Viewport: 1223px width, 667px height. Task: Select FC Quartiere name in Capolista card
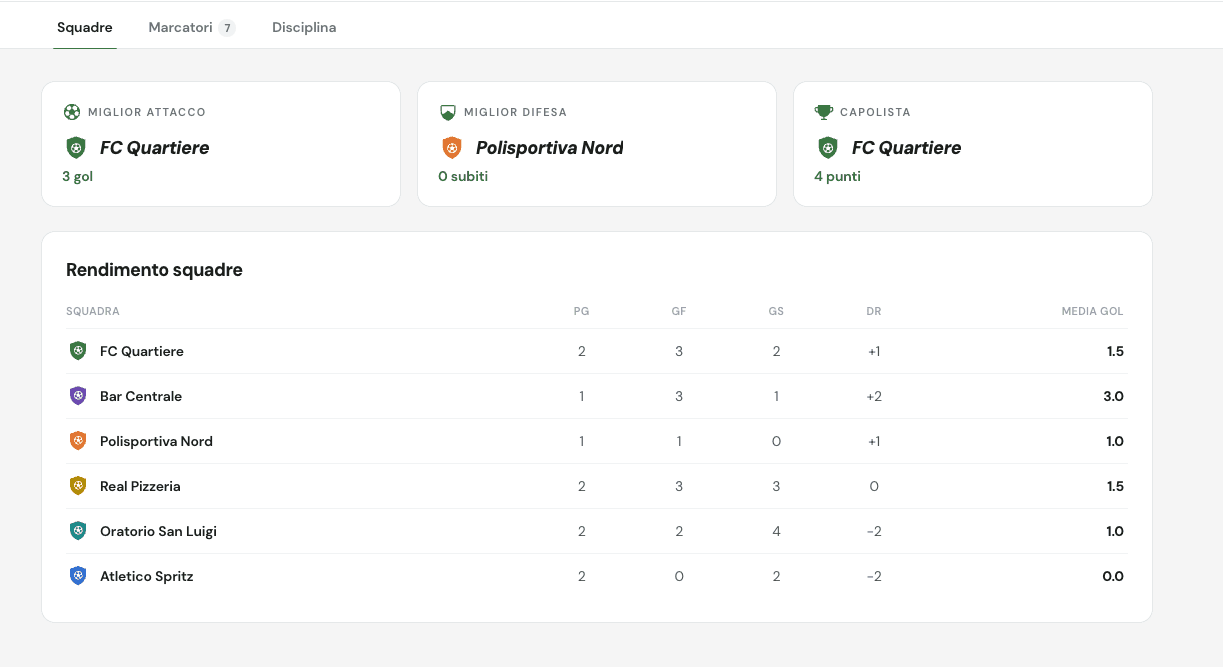coord(907,148)
